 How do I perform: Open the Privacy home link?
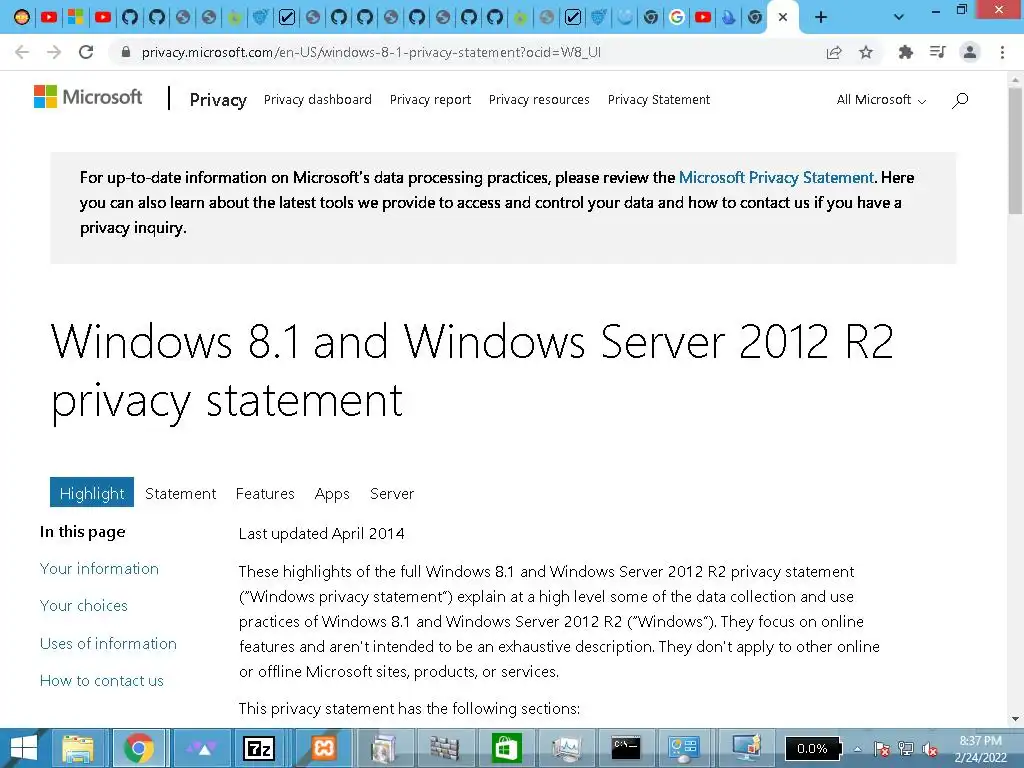click(218, 100)
